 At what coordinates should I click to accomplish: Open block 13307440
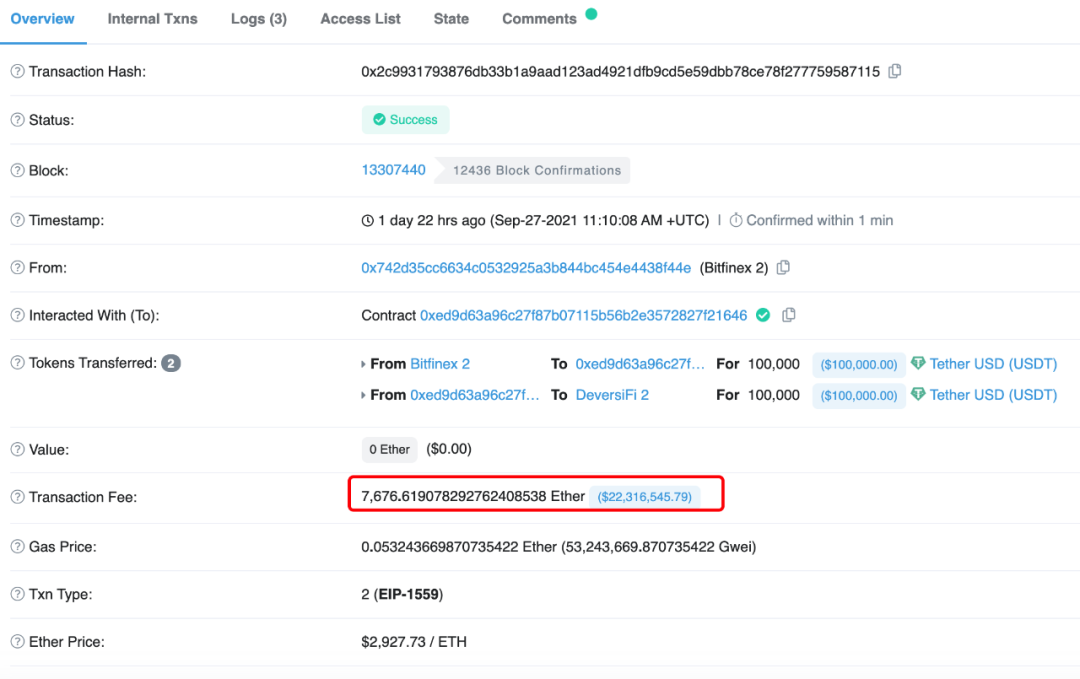tap(393, 170)
